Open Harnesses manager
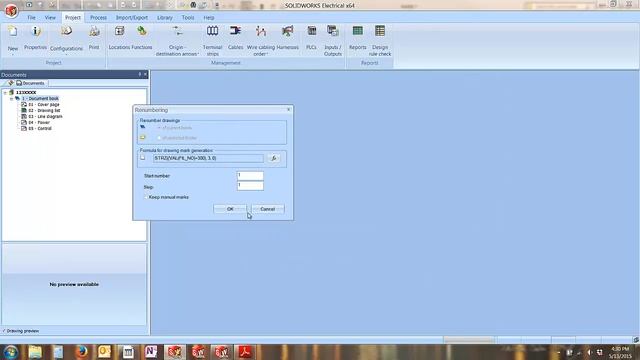 (x=287, y=39)
